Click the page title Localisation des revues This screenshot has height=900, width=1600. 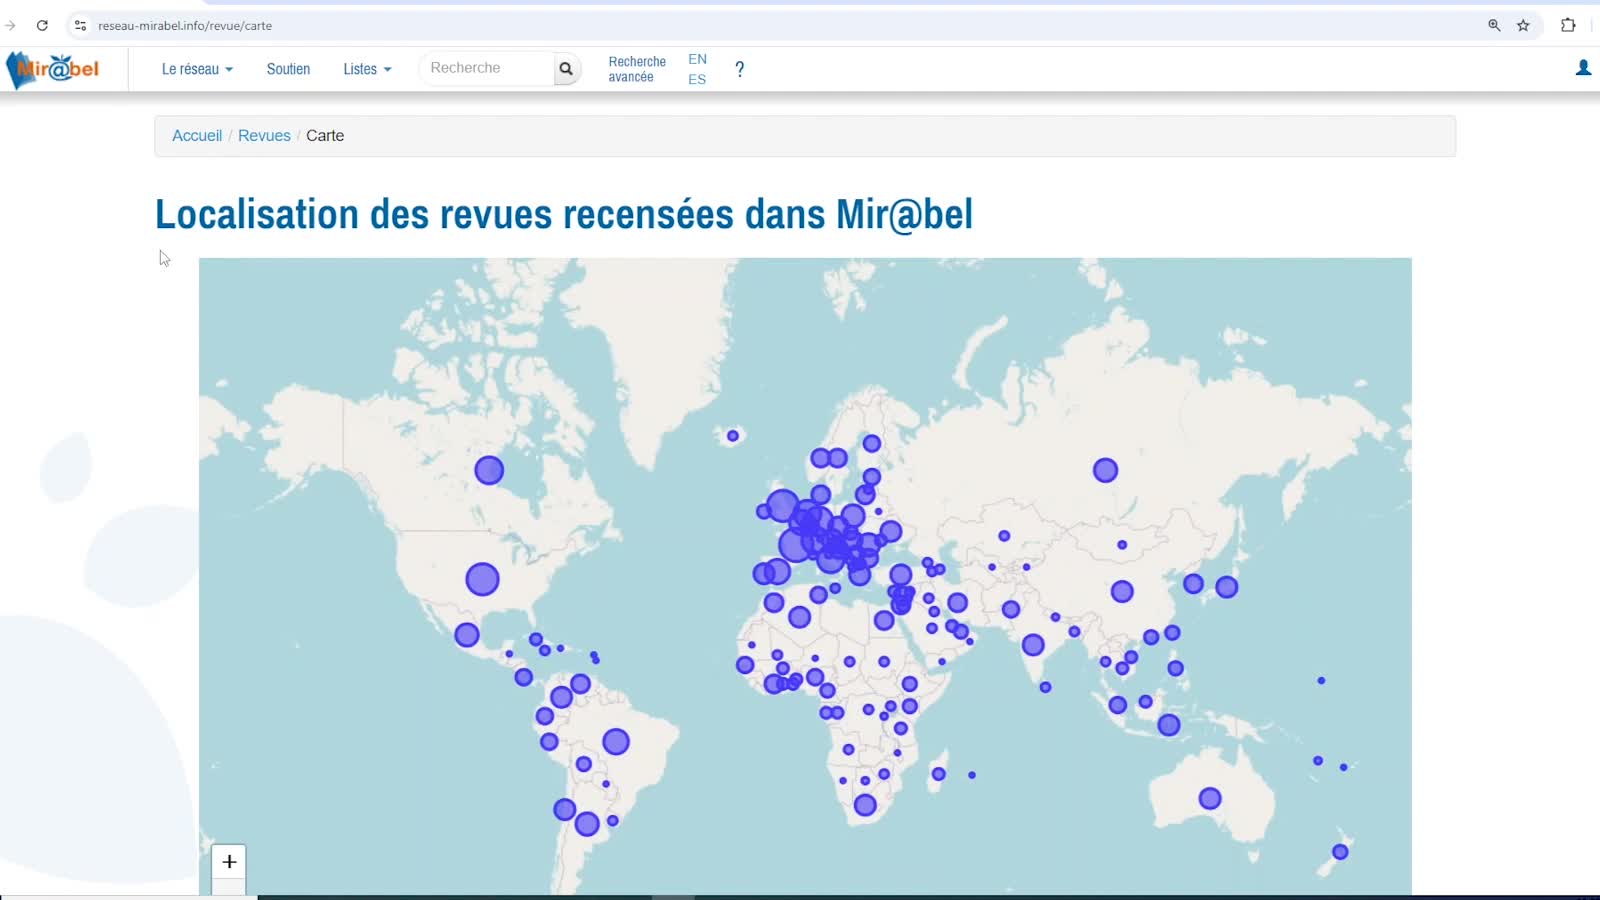click(564, 214)
